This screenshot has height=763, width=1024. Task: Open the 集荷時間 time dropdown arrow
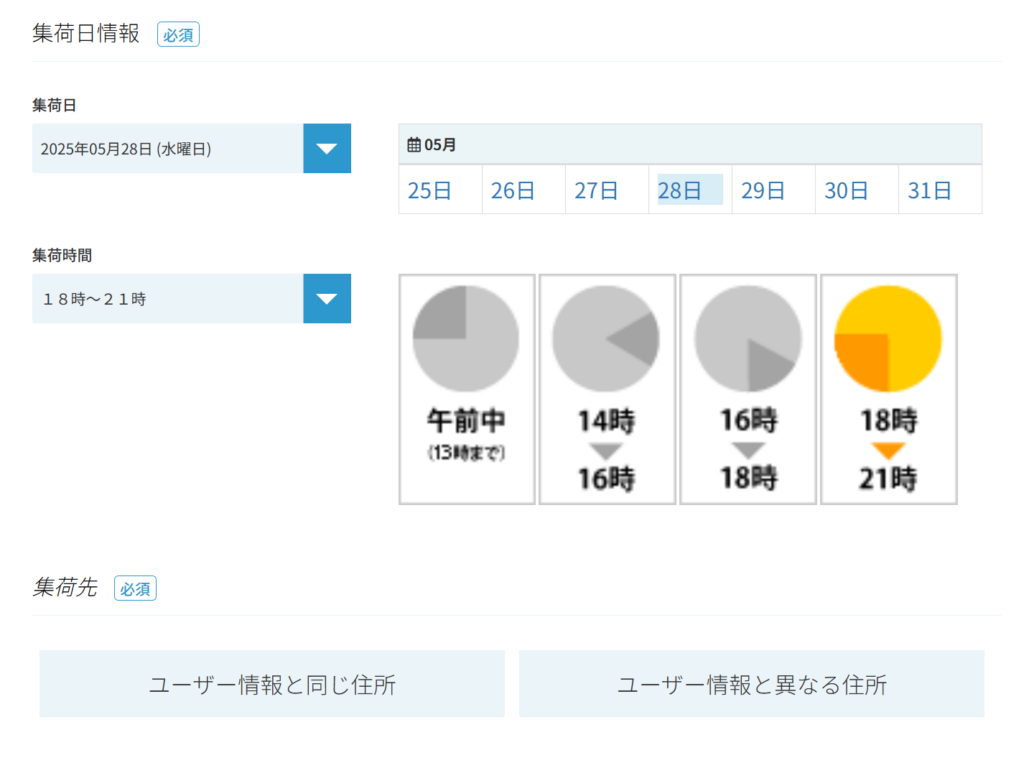[x=327, y=299]
